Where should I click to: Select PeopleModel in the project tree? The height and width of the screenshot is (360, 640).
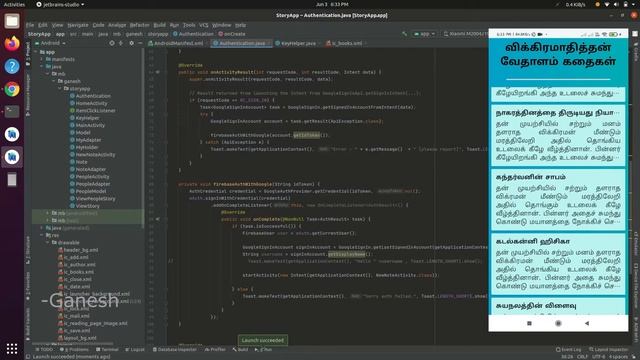pos(91,191)
